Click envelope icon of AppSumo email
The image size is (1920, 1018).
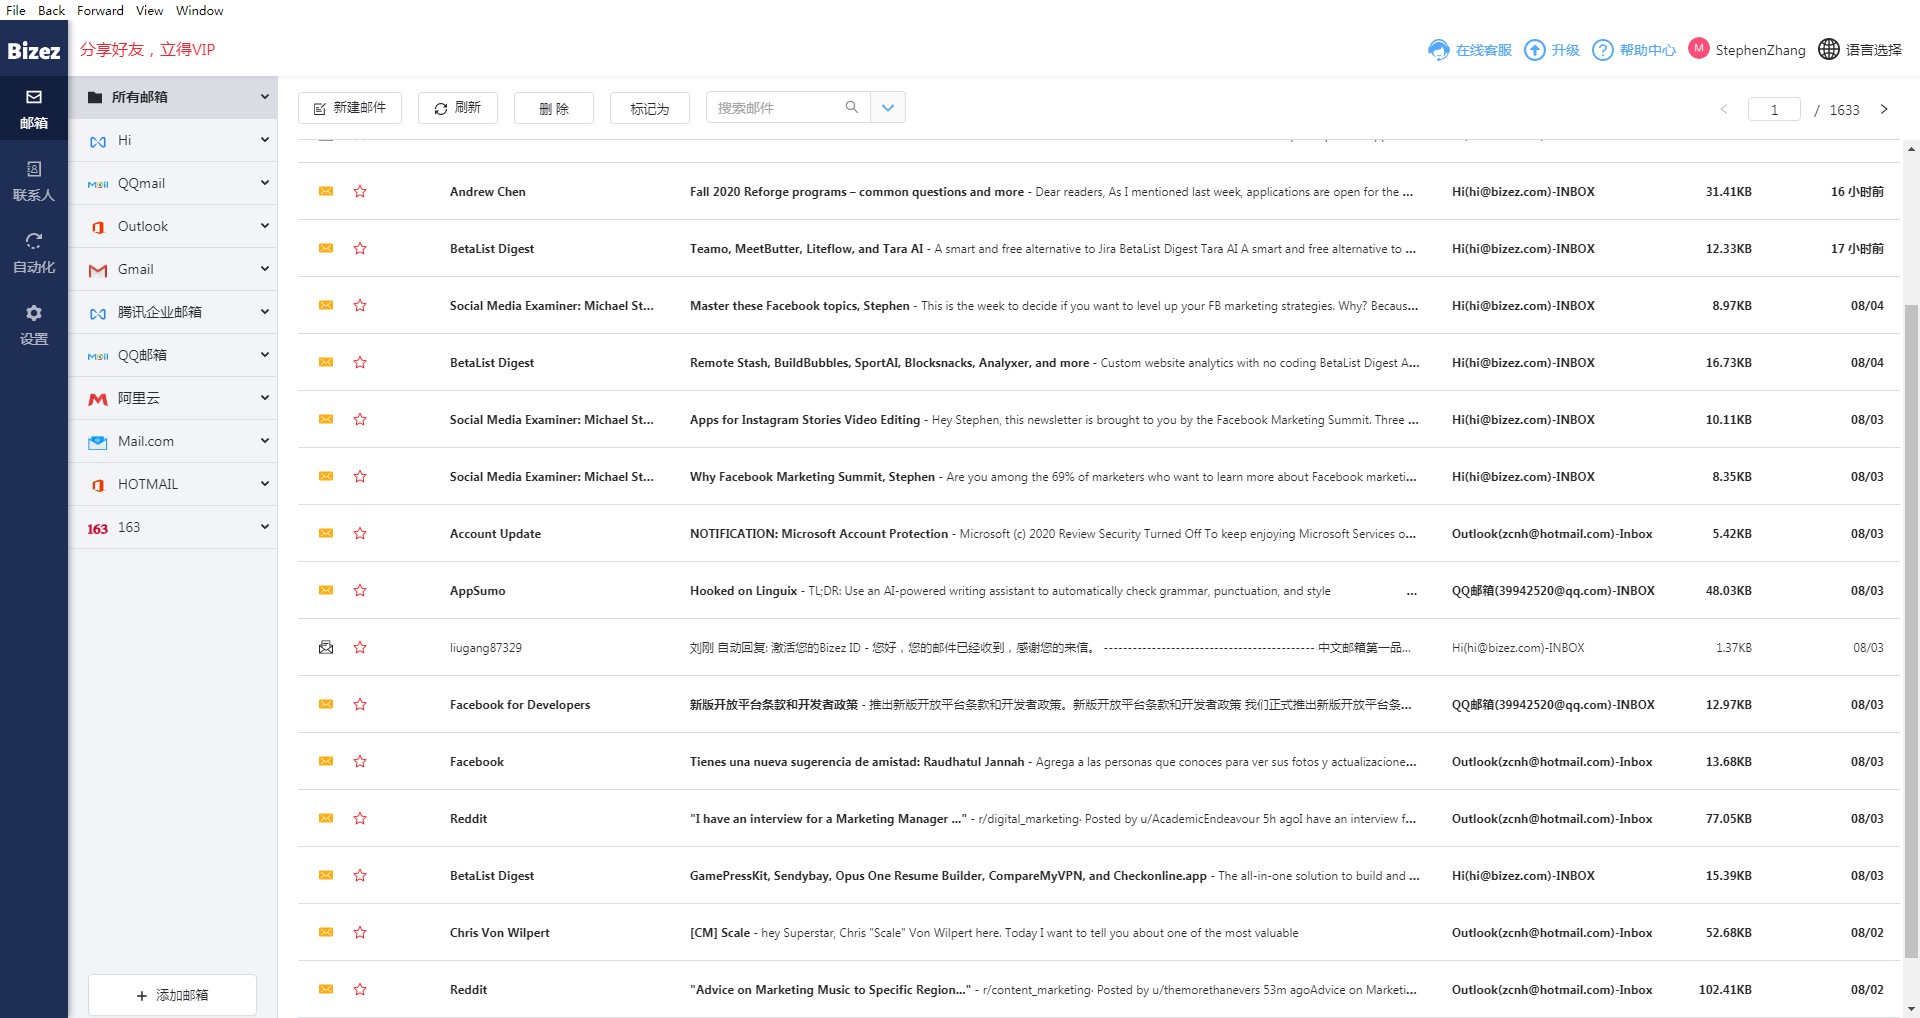tap(326, 590)
